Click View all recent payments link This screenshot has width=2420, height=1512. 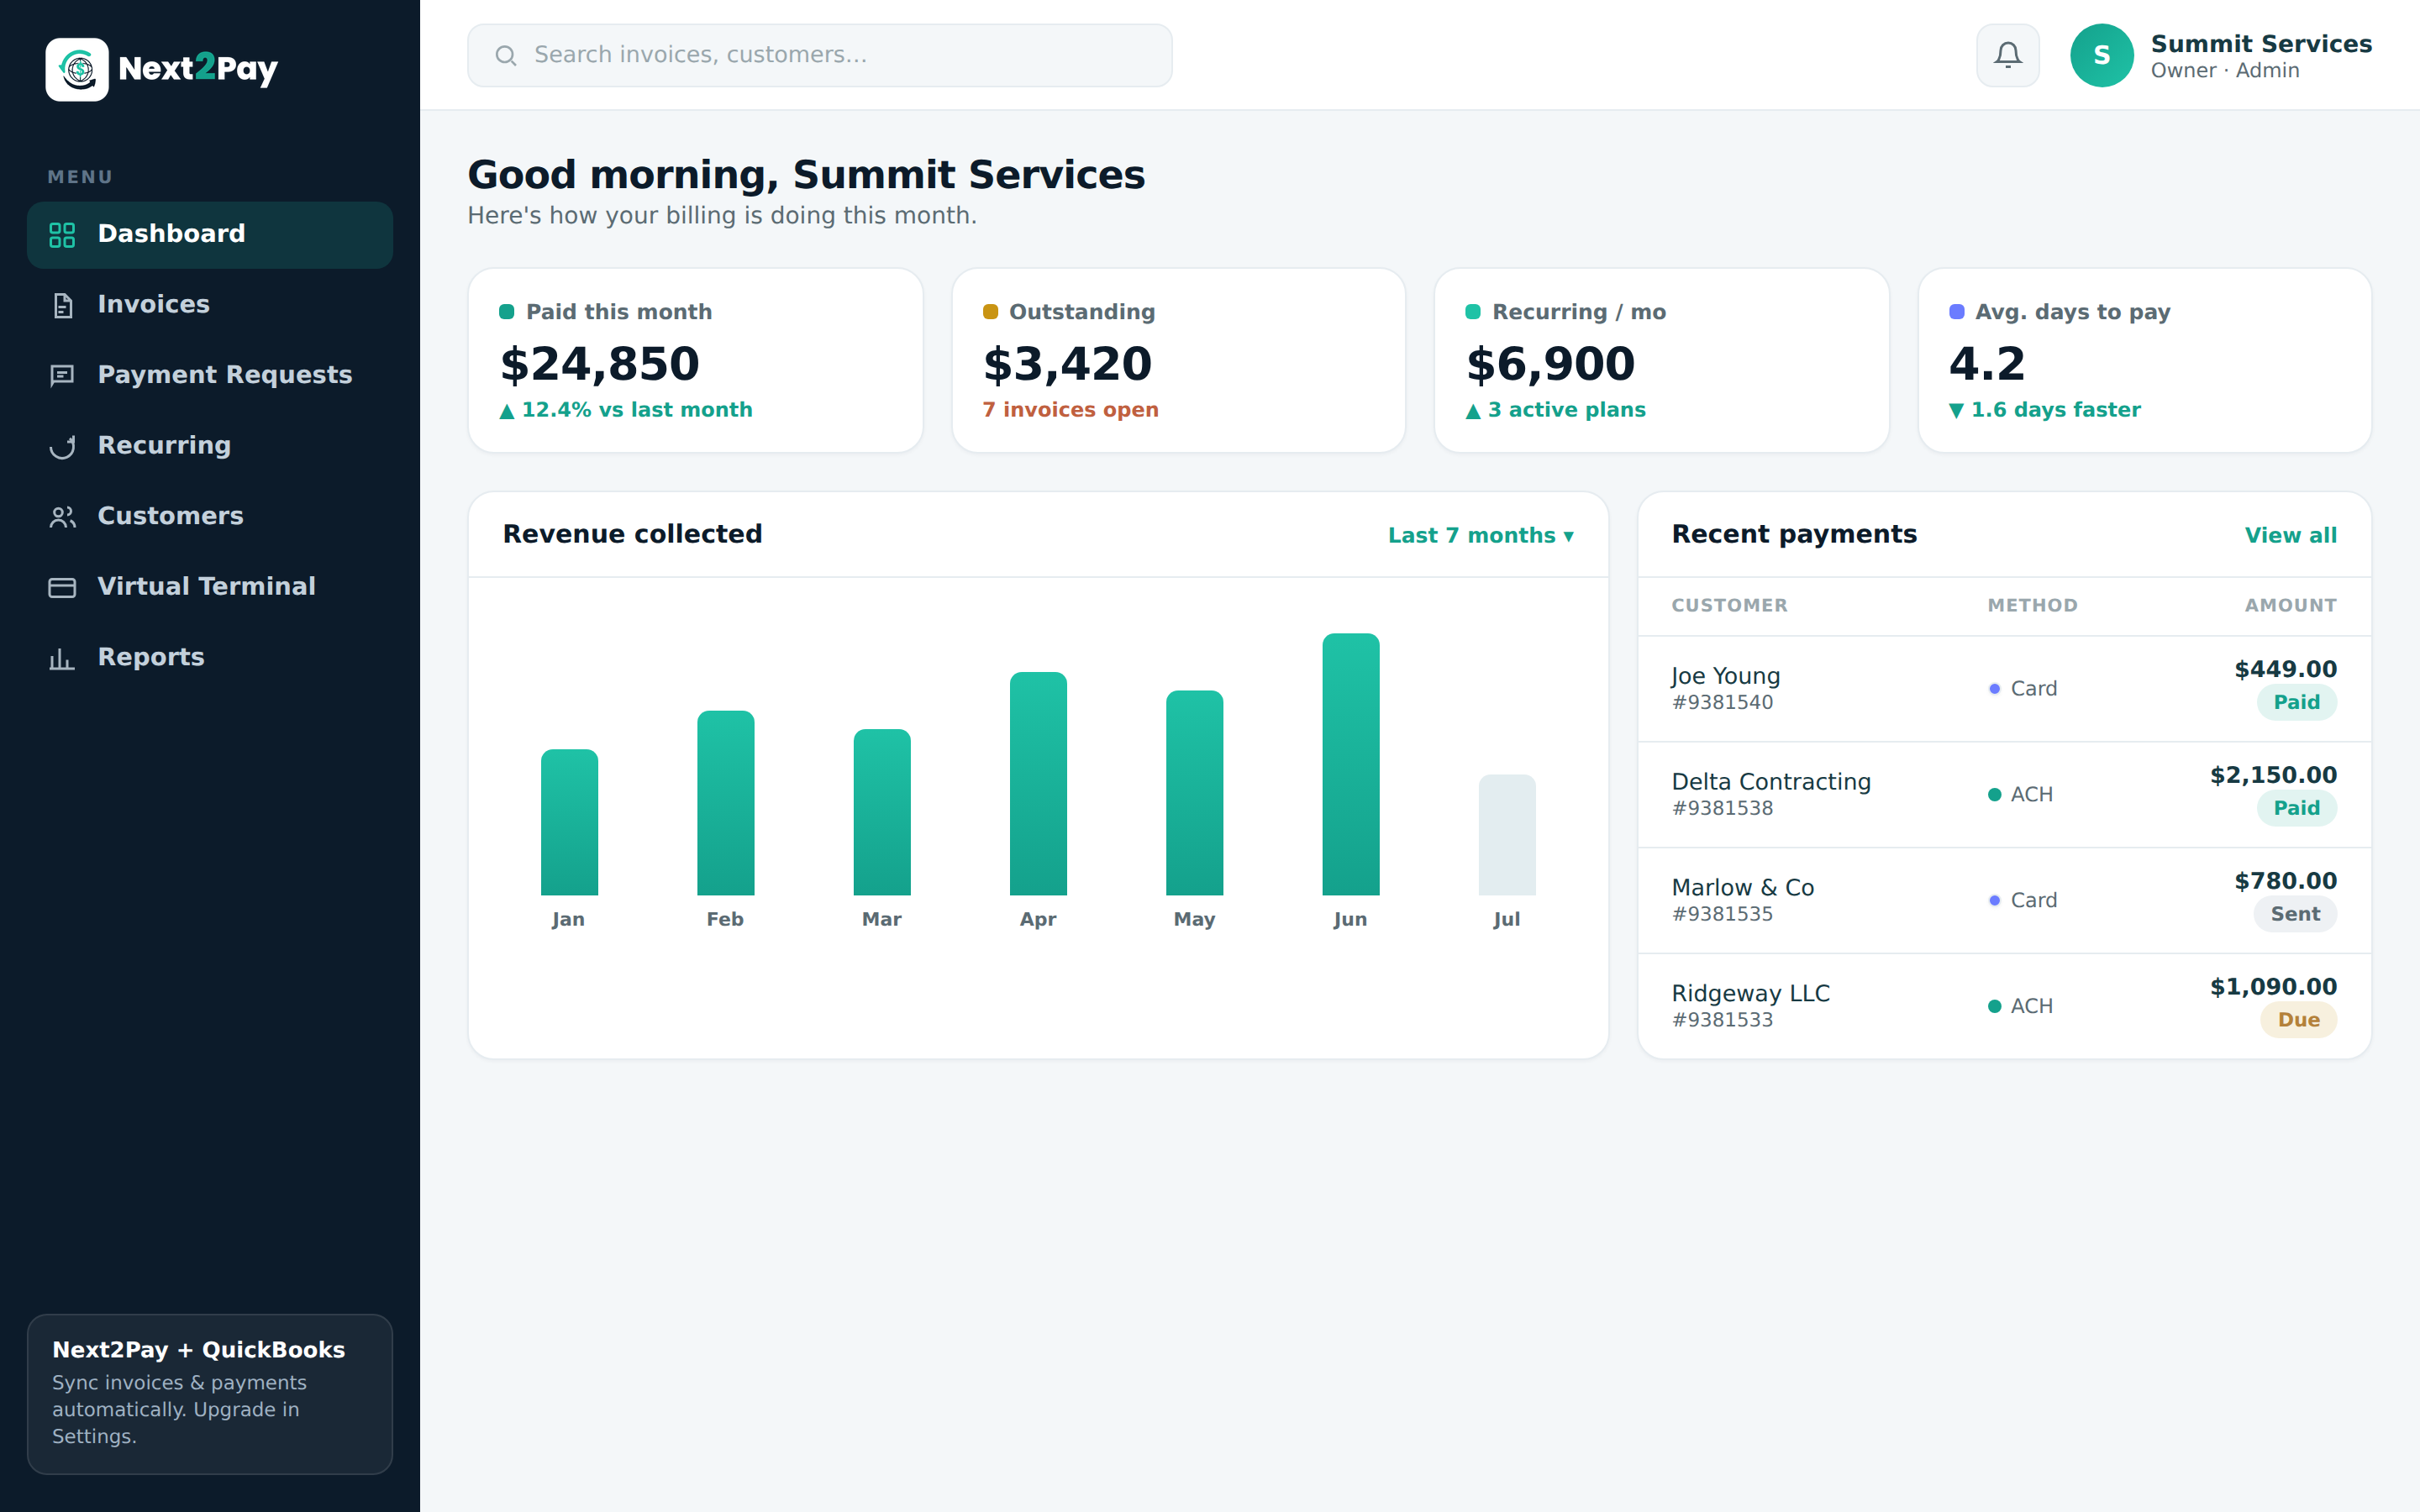(x=2290, y=535)
